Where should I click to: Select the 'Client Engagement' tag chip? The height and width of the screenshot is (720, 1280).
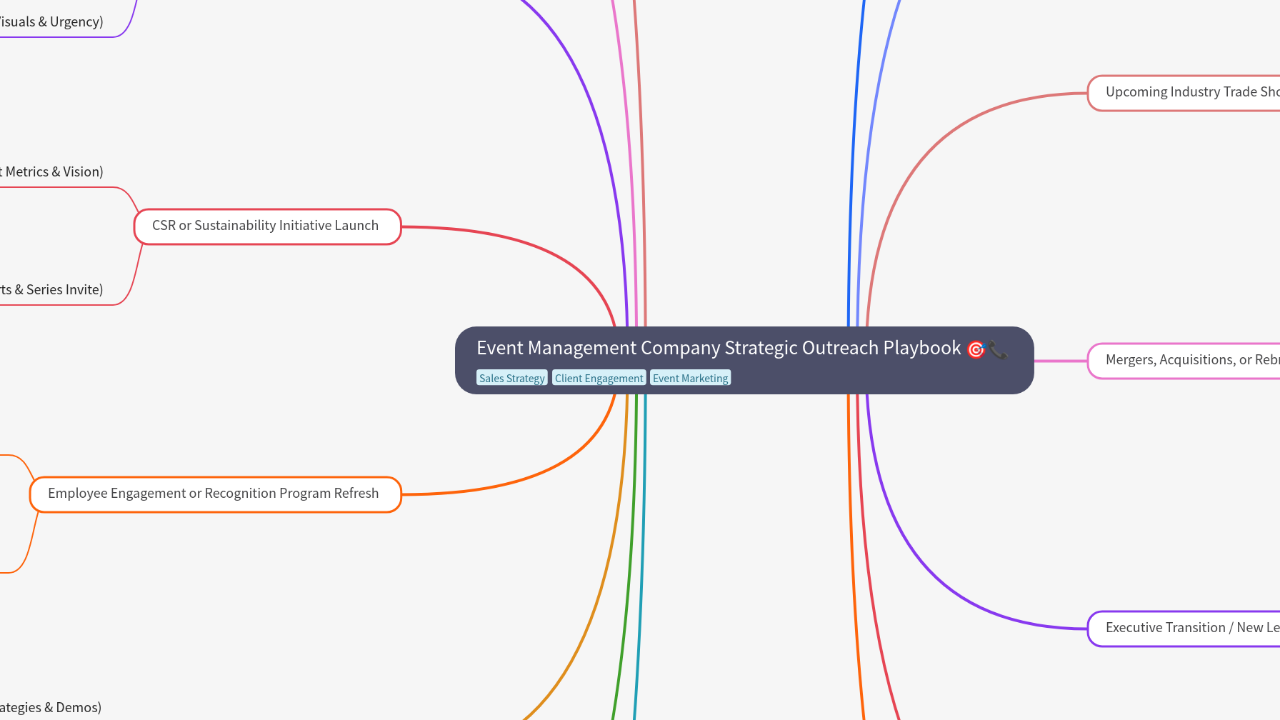pyautogui.click(x=599, y=378)
